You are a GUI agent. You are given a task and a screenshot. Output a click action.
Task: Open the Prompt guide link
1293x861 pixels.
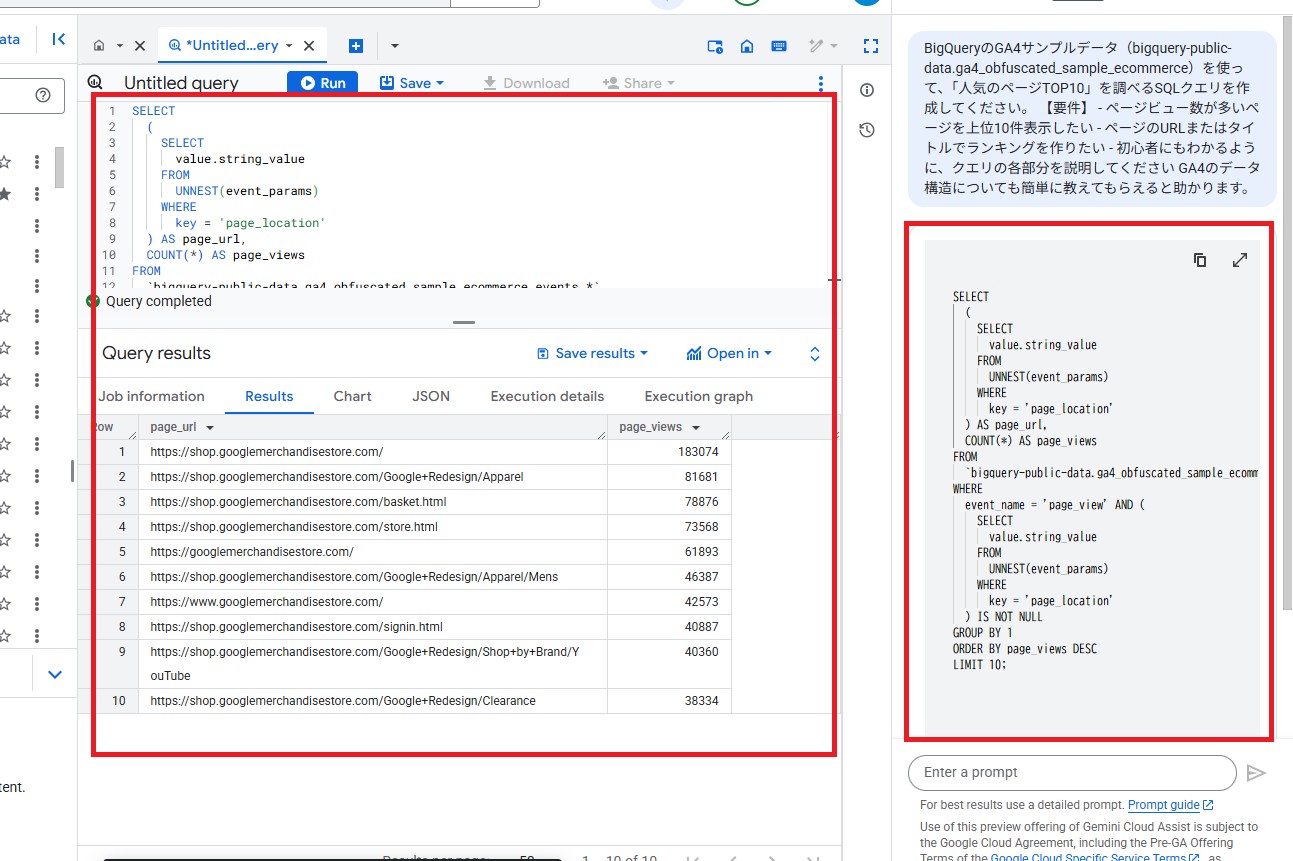1170,805
